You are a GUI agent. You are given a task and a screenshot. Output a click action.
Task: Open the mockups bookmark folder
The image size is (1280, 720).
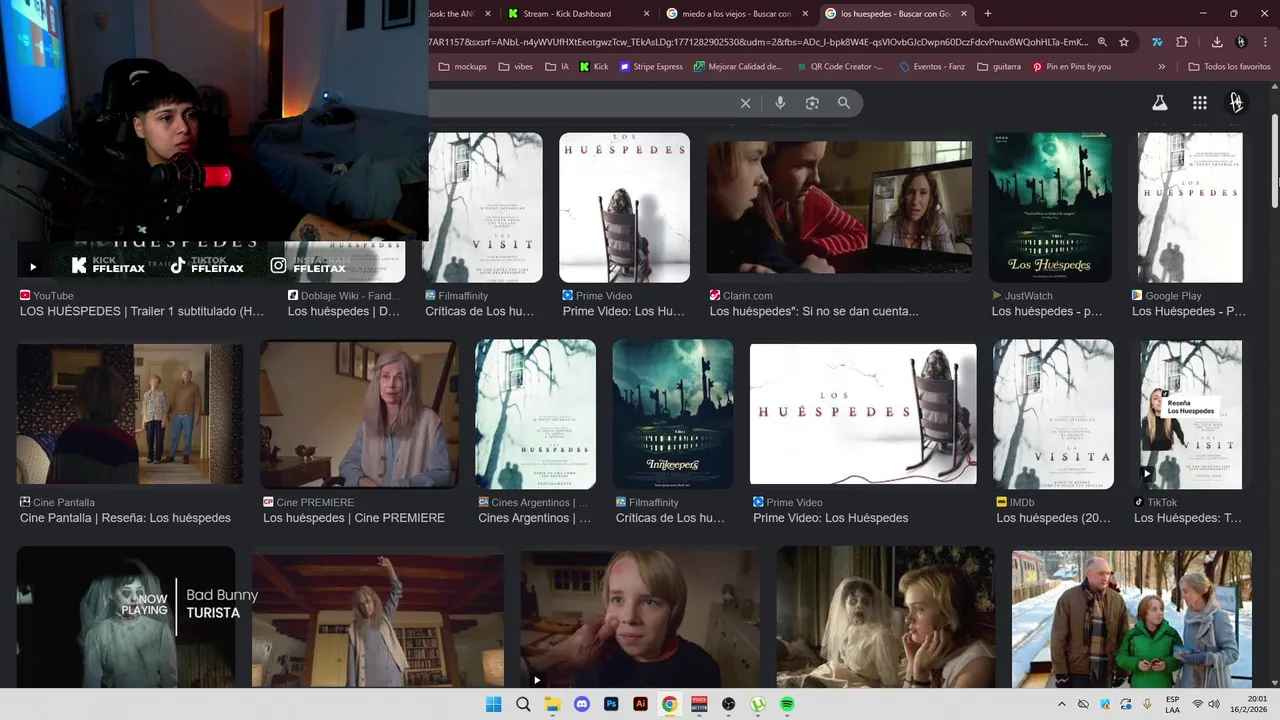tap(463, 67)
